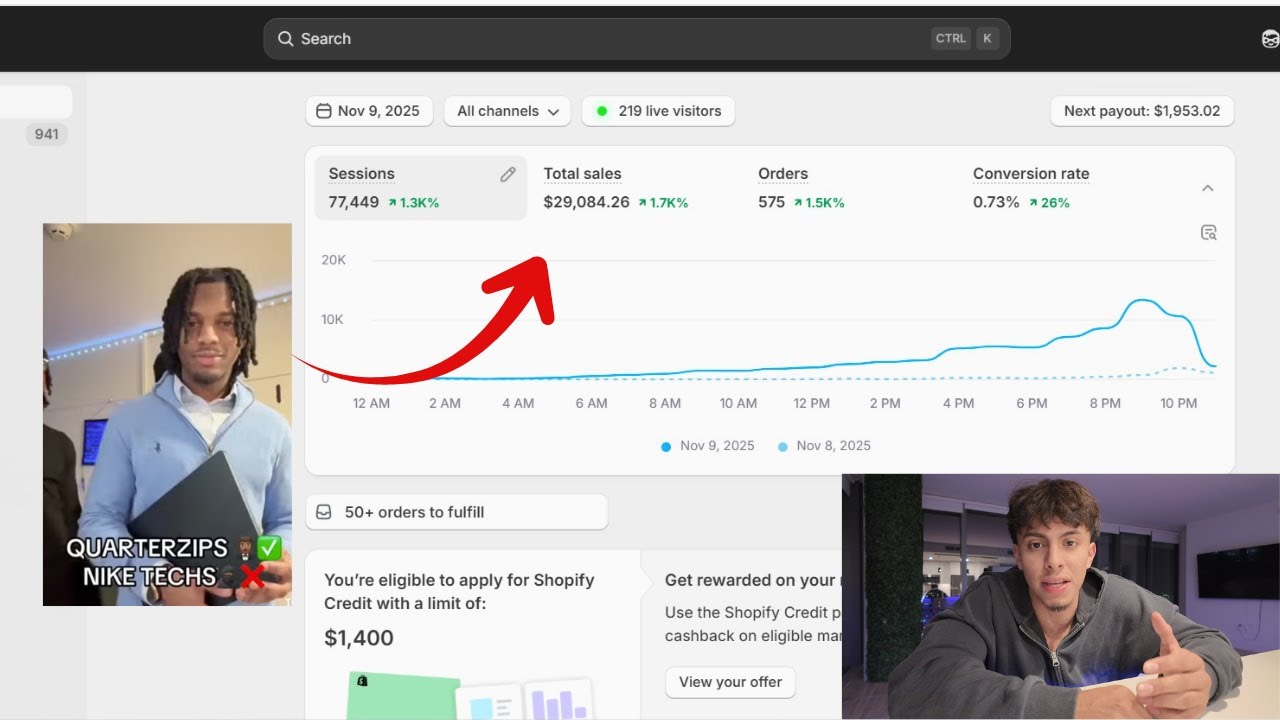The width and height of the screenshot is (1280, 720).
Task: Select the Total sales metric tab
Action: [636, 188]
